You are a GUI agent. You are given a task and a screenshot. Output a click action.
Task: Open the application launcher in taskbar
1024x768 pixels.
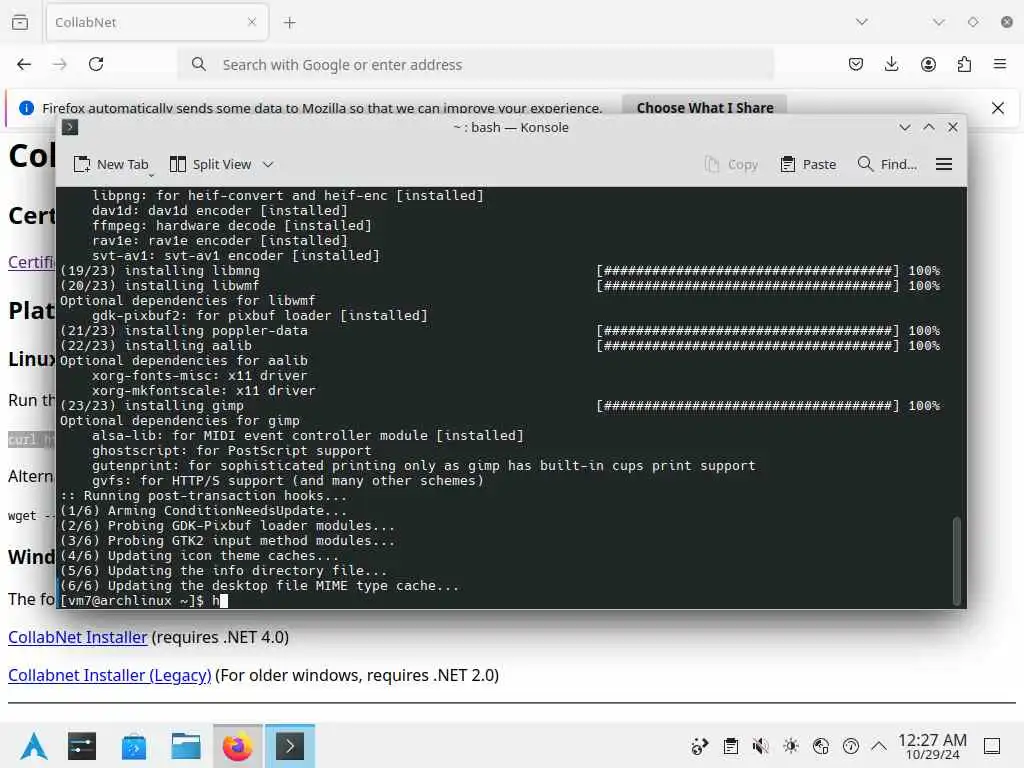click(x=34, y=746)
